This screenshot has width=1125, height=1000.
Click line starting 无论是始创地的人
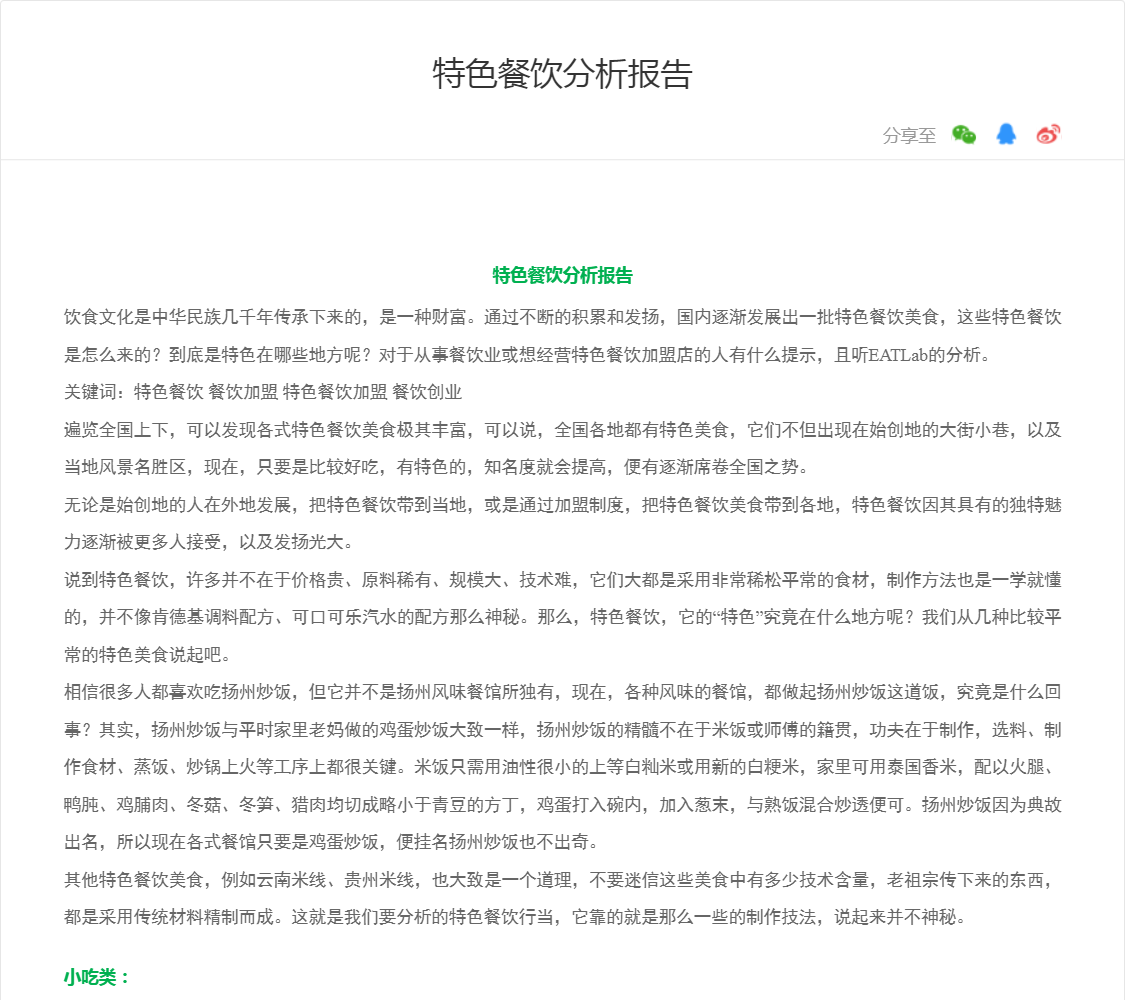click(562, 505)
